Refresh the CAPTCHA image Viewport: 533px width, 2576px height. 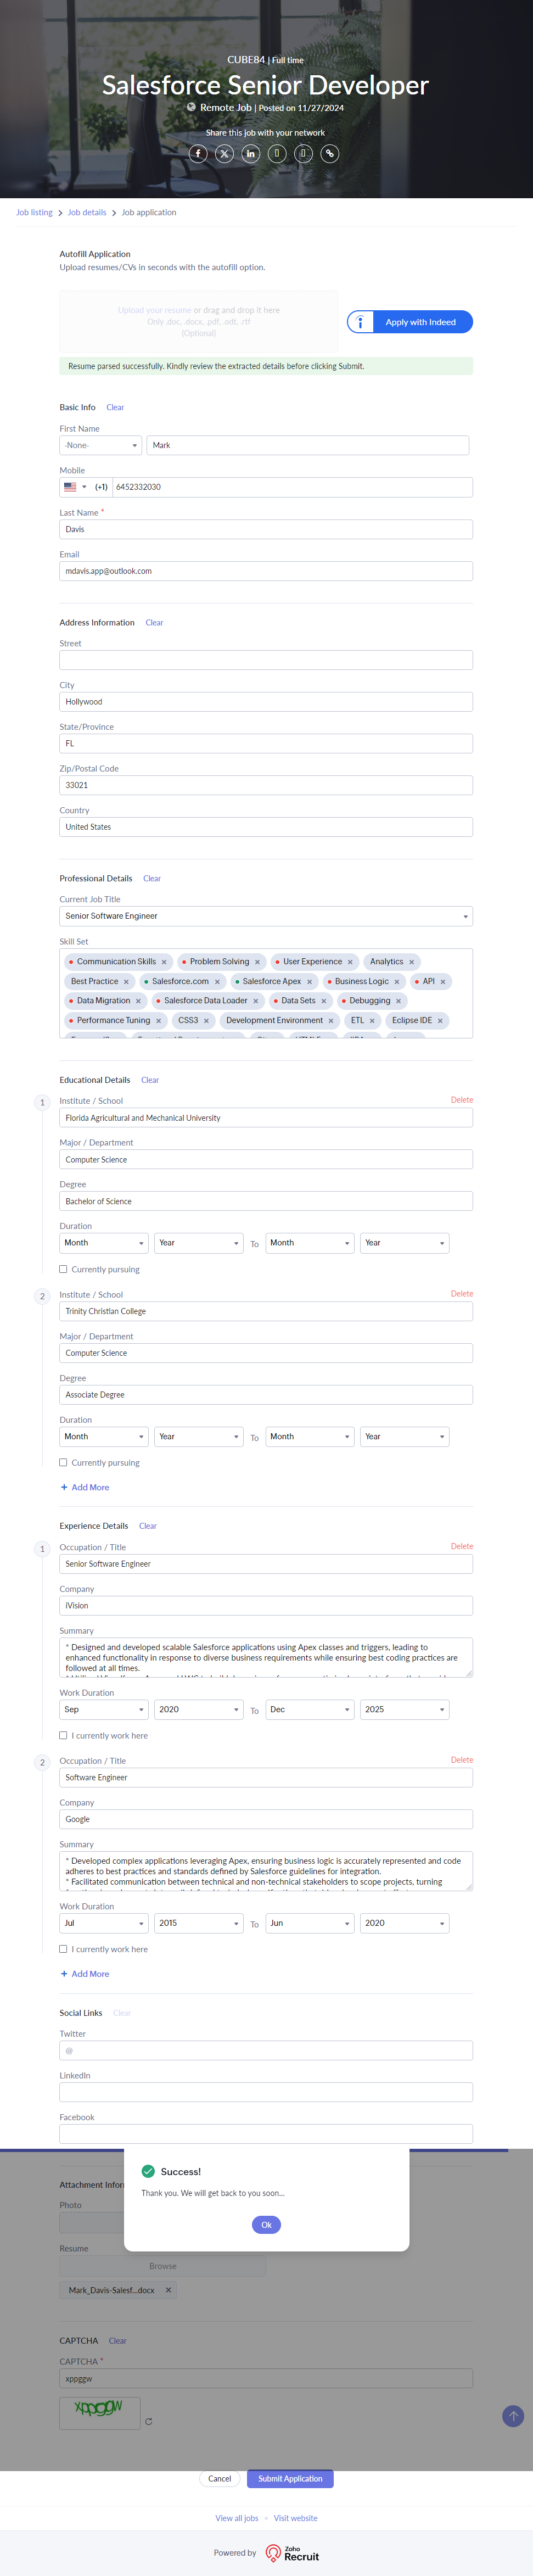click(x=149, y=2421)
